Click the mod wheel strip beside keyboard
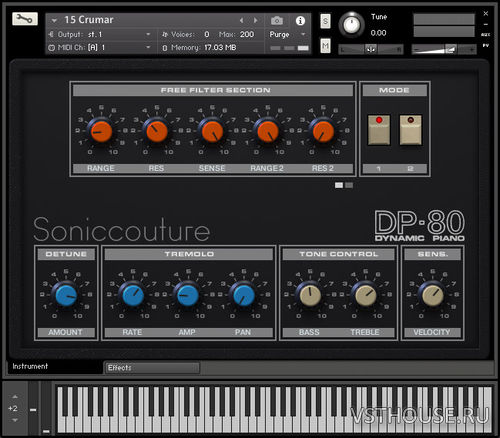This screenshot has height=438, width=500. click(46, 408)
